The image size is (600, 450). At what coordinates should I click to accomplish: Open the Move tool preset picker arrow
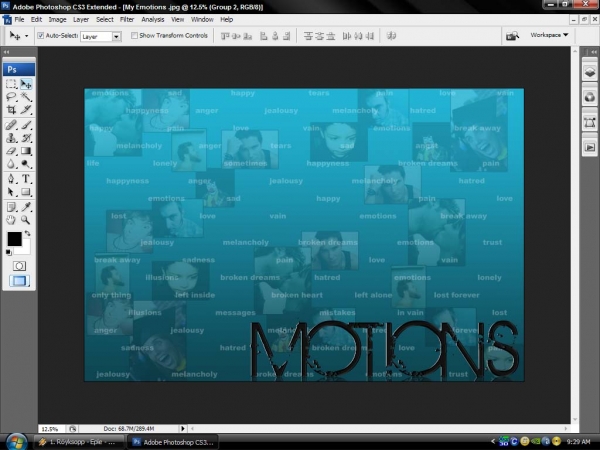26,36
